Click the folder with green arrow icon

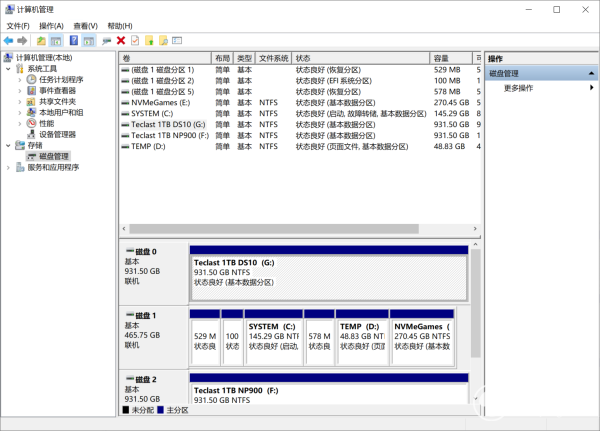[x=149, y=41]
